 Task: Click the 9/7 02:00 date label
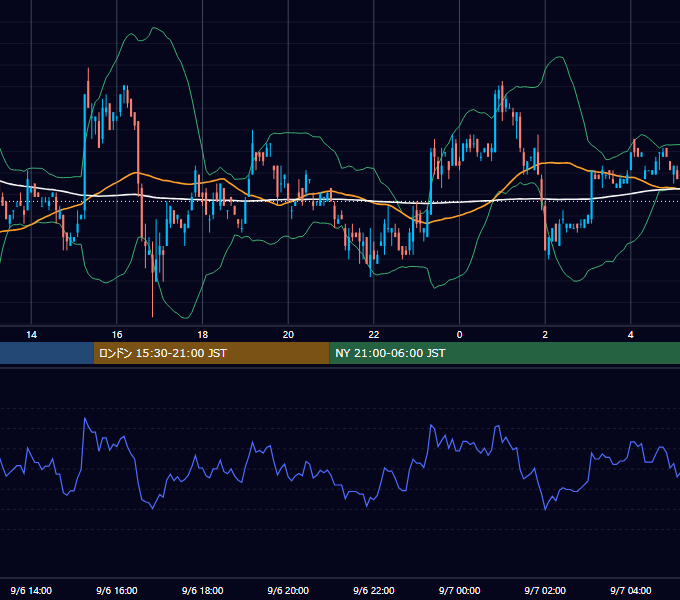point(545,590)
